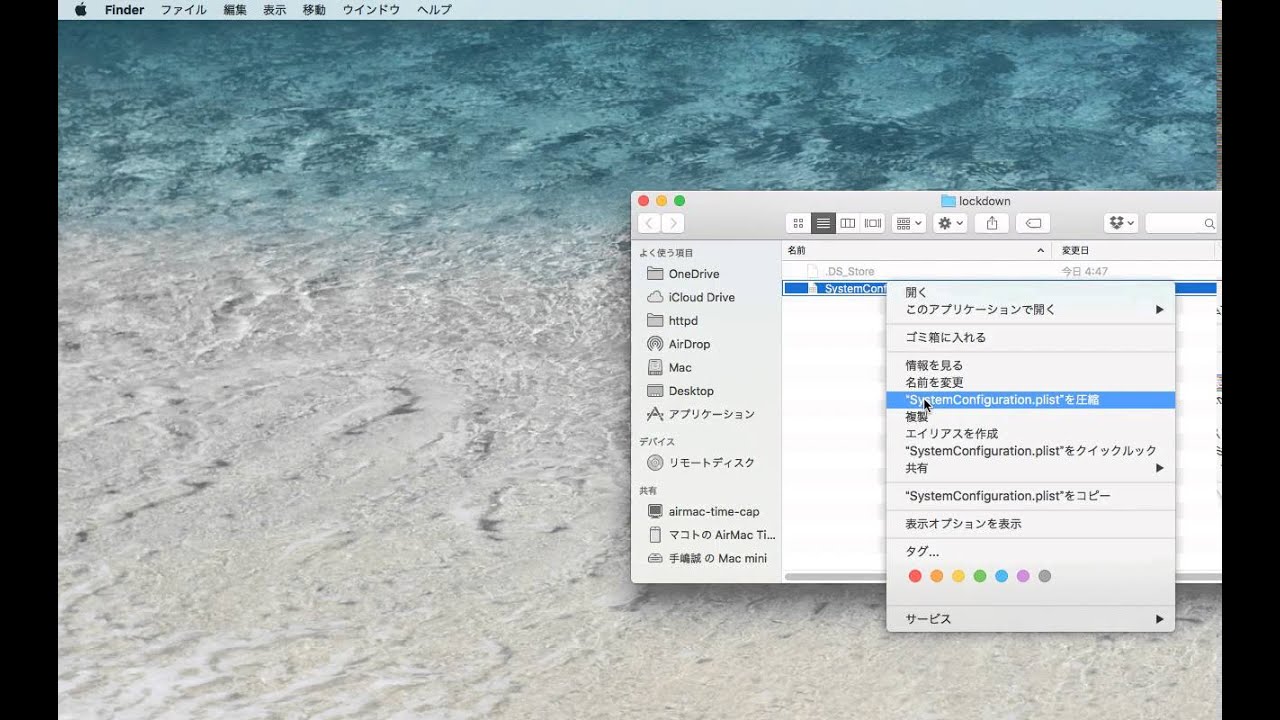
Task: Open the ヘルプ menu
Action: [434, 10]
